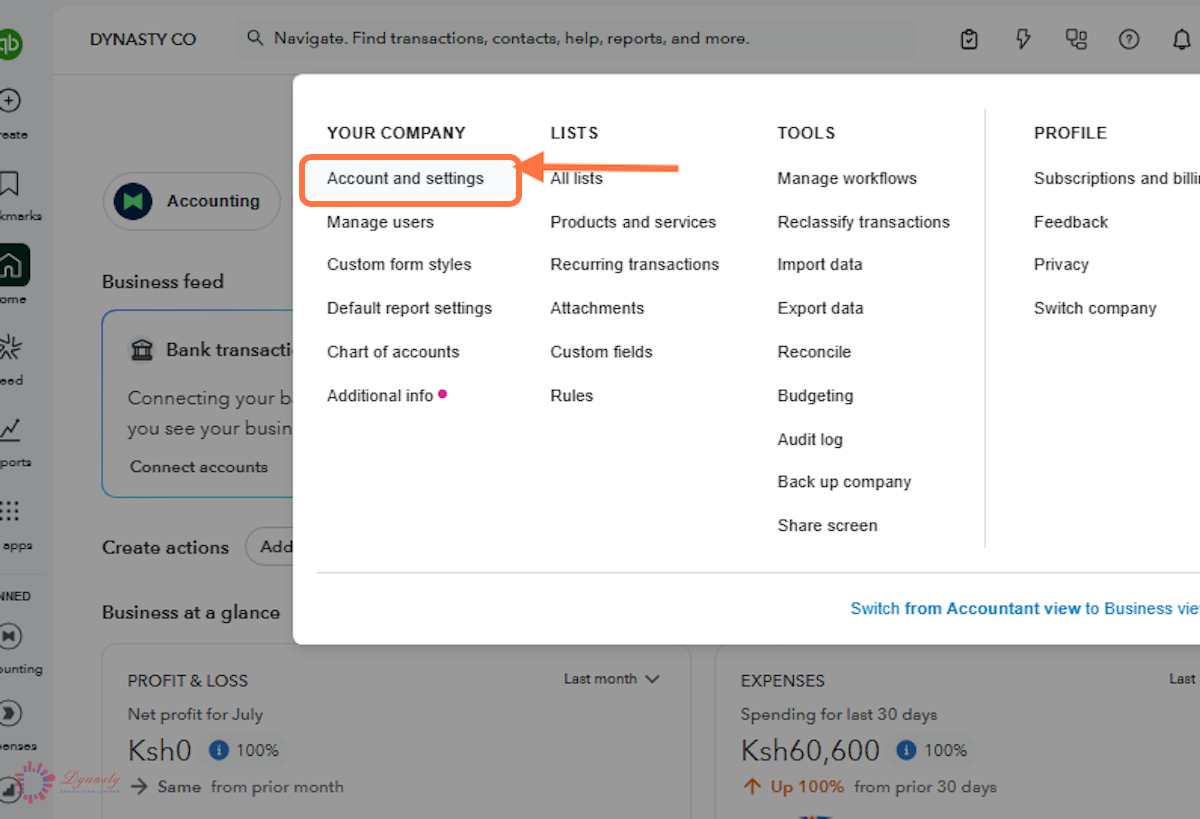Image resolution: width=1200 pixels, height=819 pixels.
Task: Open Custom form styles
Action: coord(399,264)
